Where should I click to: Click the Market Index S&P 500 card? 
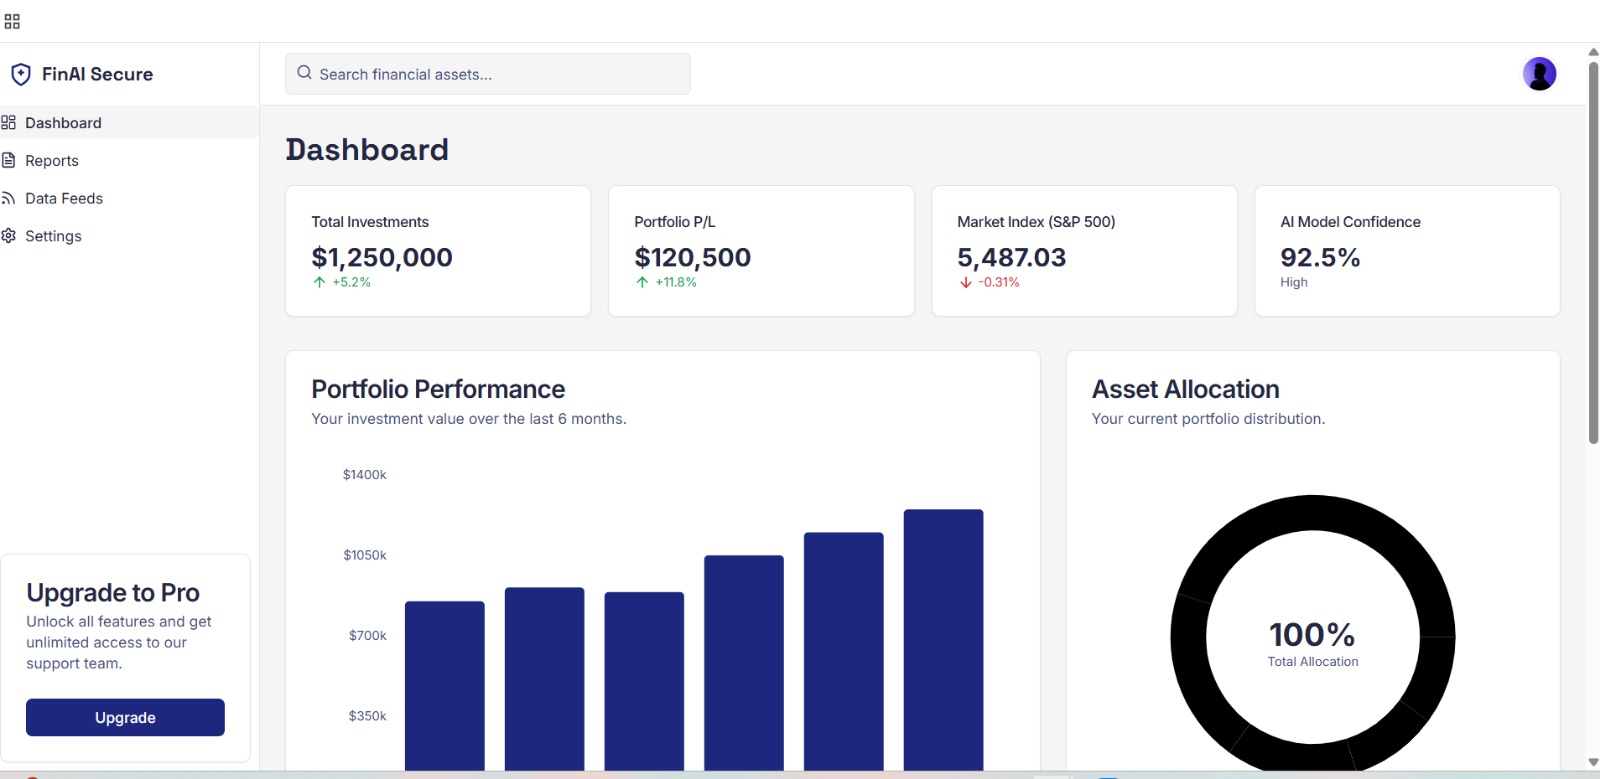[1084, 251]
